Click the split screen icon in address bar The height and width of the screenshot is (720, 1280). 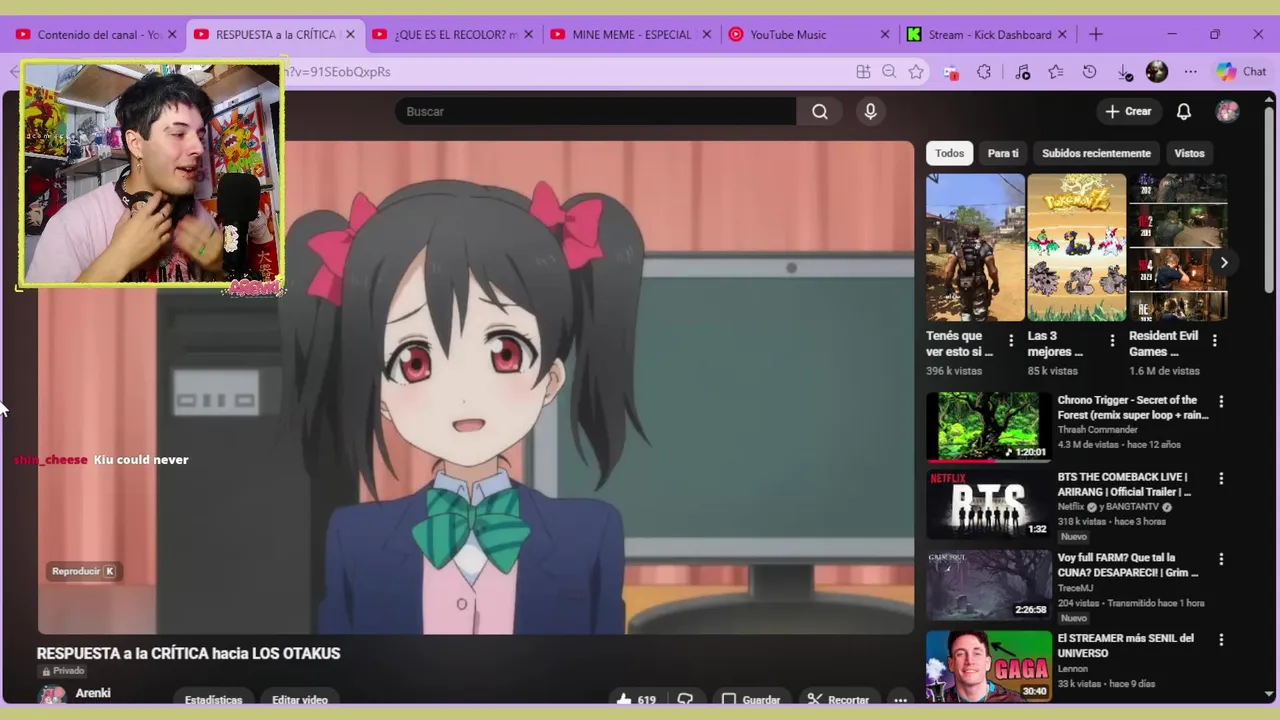click(x=863, y=72)
